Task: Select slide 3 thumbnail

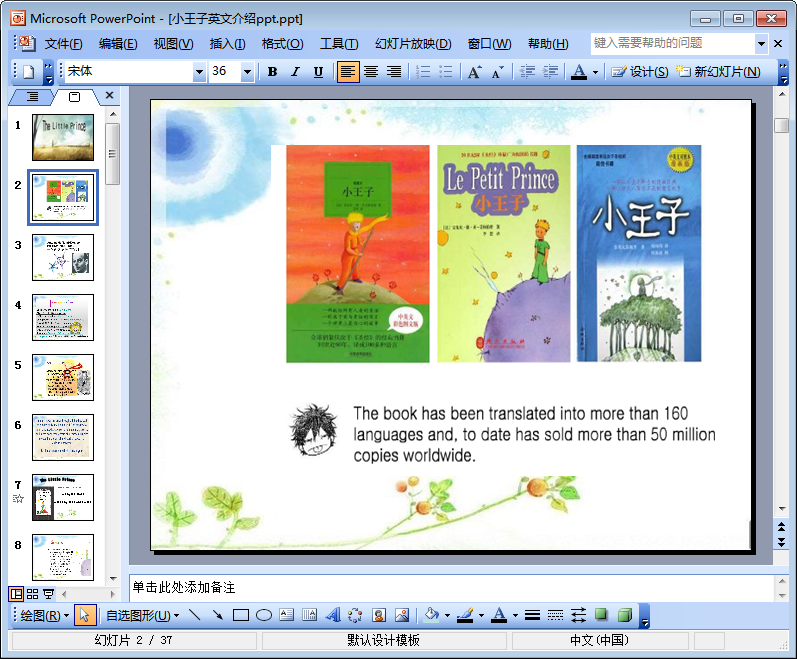Action: 63,257
